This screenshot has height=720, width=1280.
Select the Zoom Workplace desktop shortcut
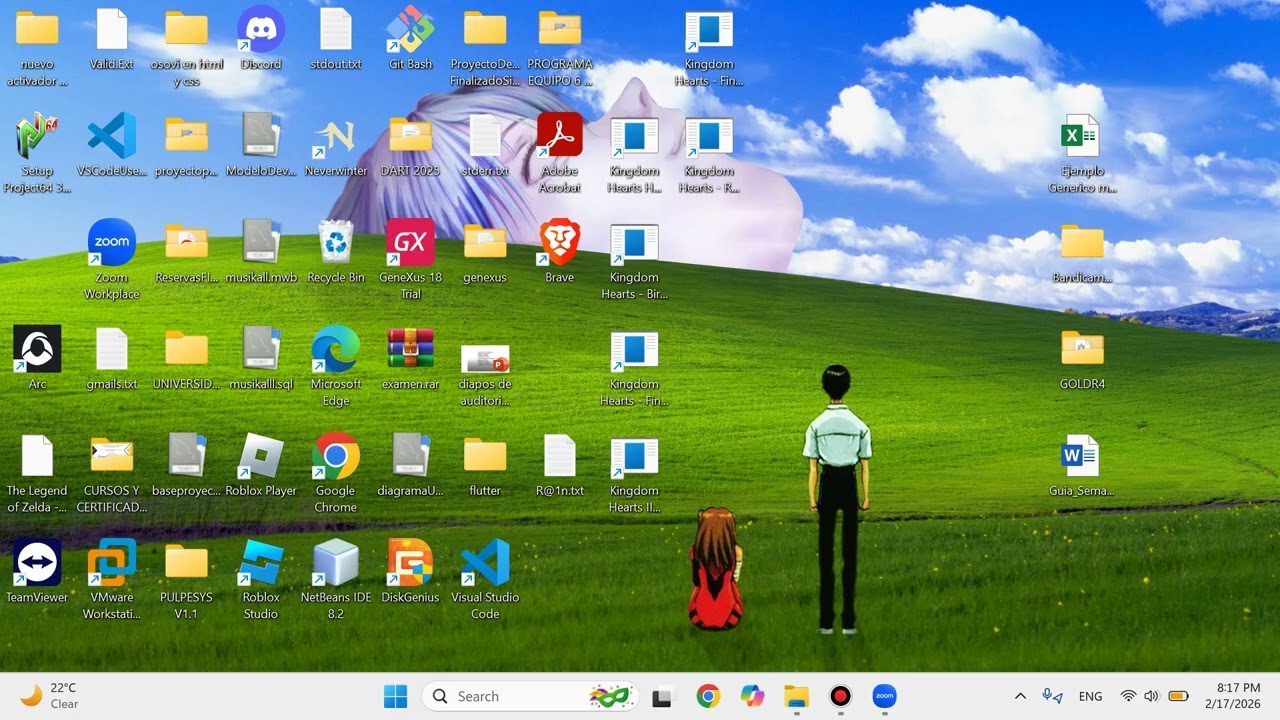pos(112,260)
